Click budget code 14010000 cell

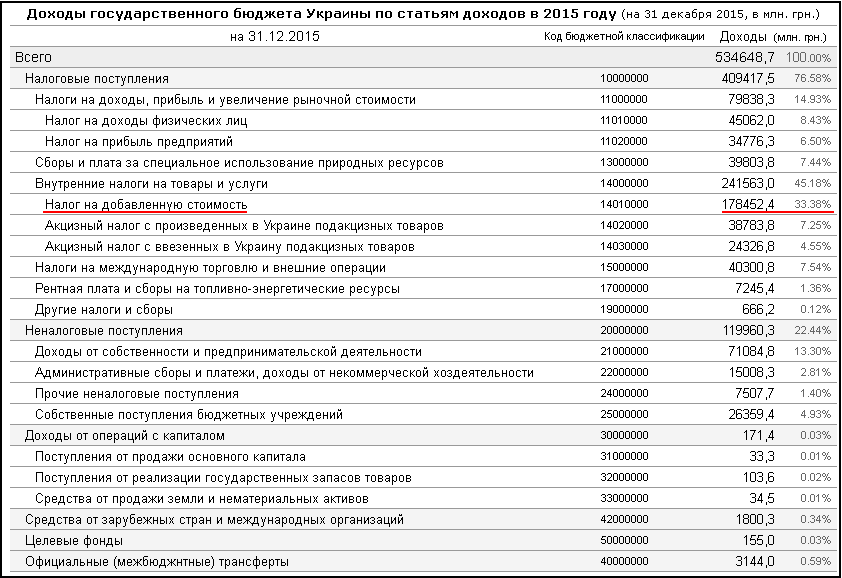[624, 205]
